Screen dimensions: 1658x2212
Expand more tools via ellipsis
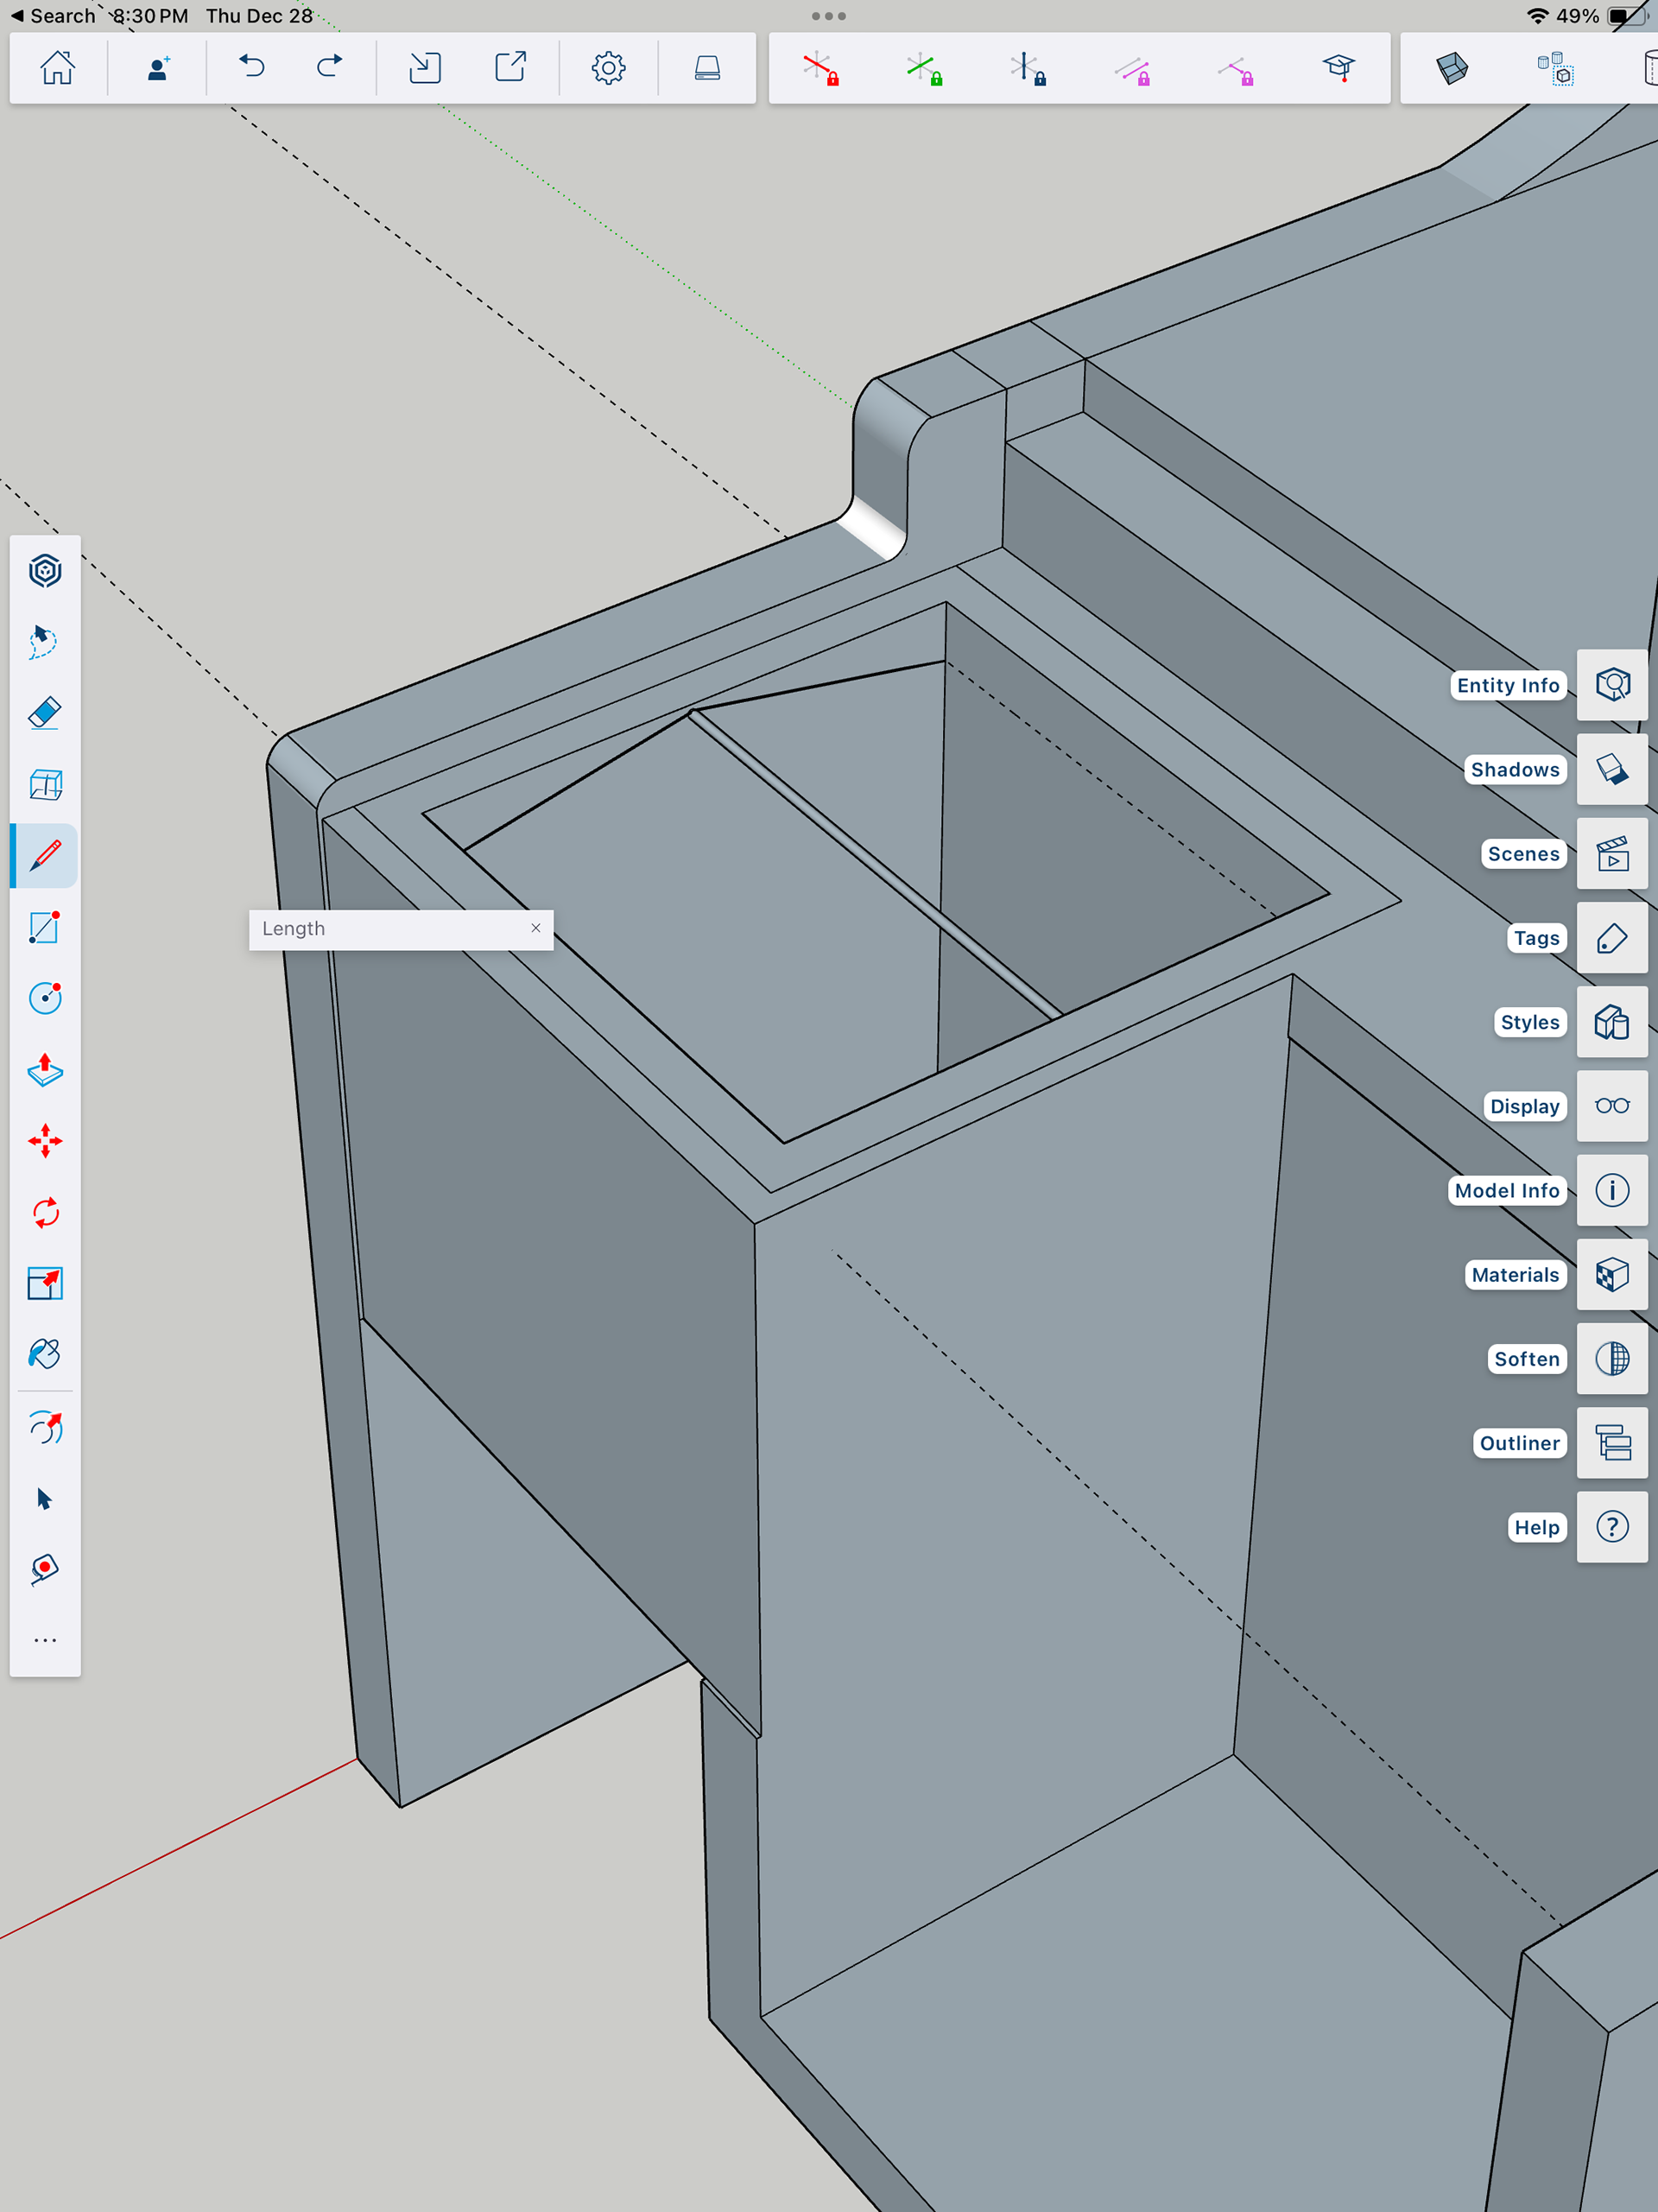[45, 1640]
